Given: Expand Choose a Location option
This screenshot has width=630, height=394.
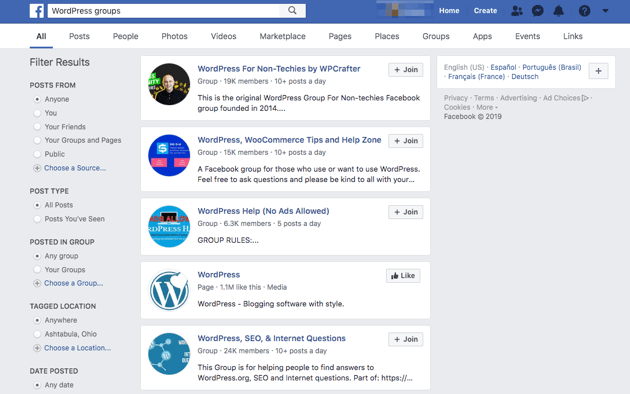Looking at the screenshot, I should tap(72, 348).
